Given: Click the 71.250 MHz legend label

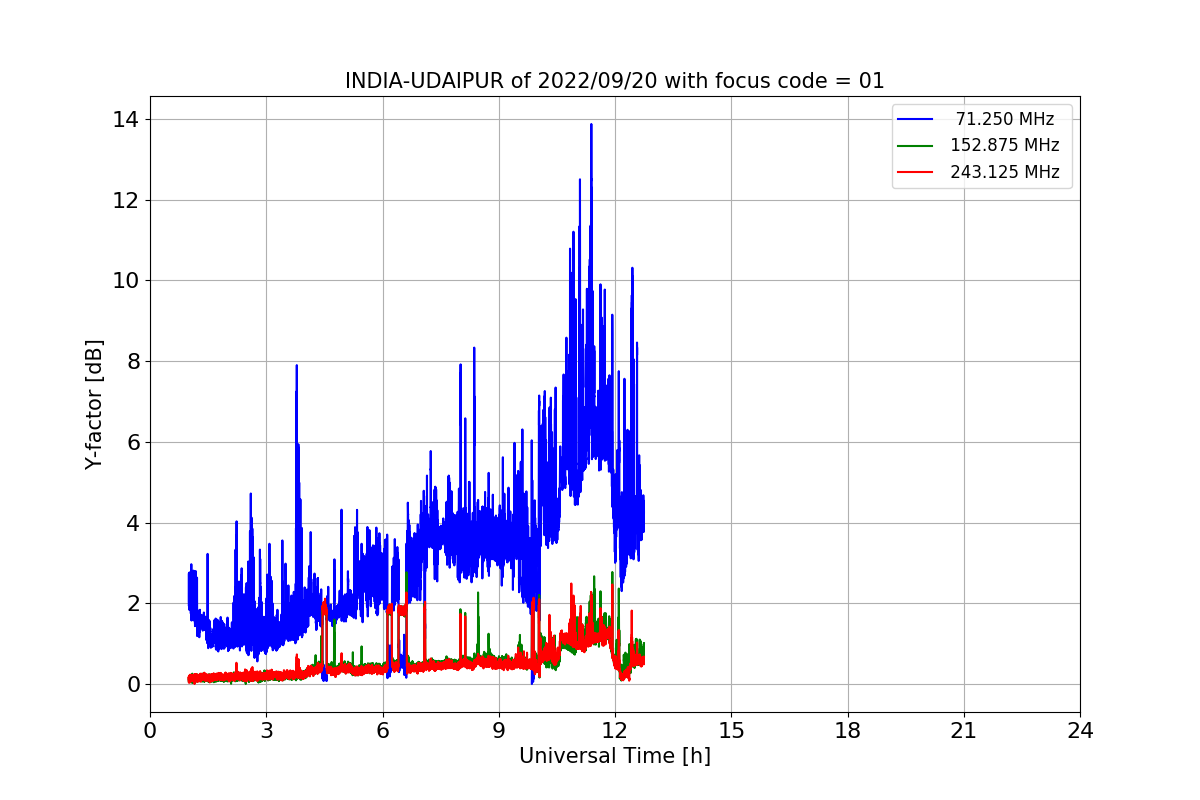Looking at the screenshot, I should pos(1005,119).
